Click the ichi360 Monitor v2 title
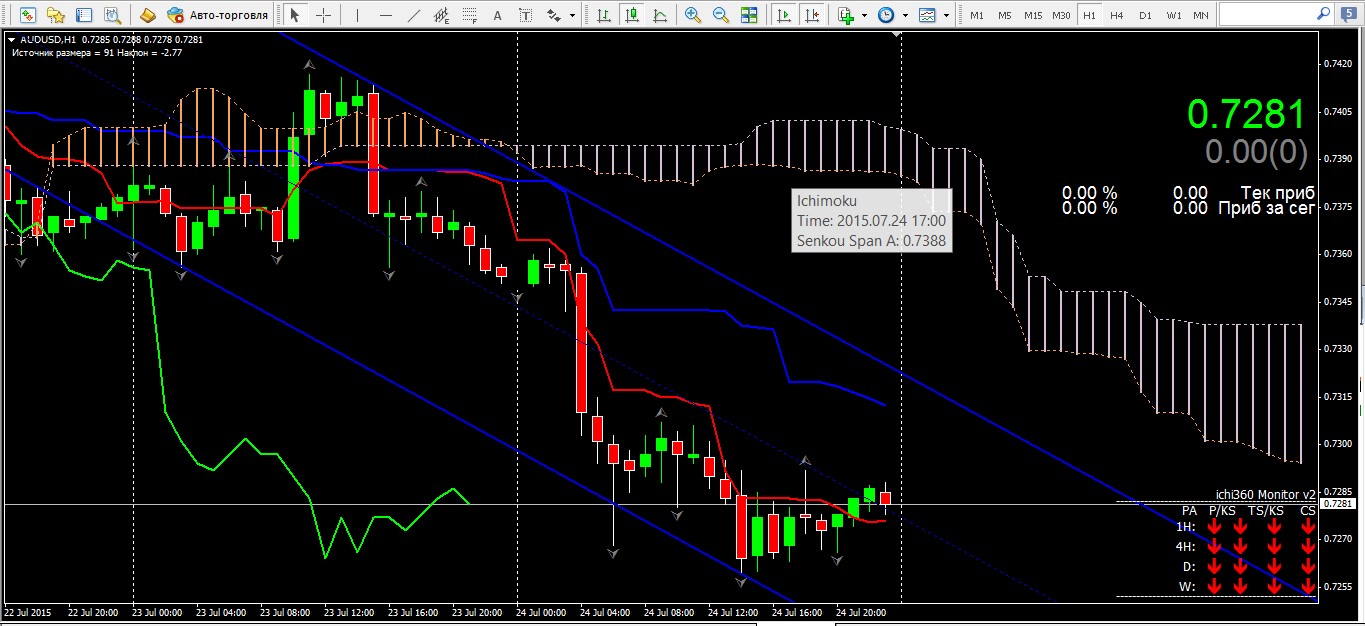Screen dimensions: 1365x626 click(x=1266, y=494)
